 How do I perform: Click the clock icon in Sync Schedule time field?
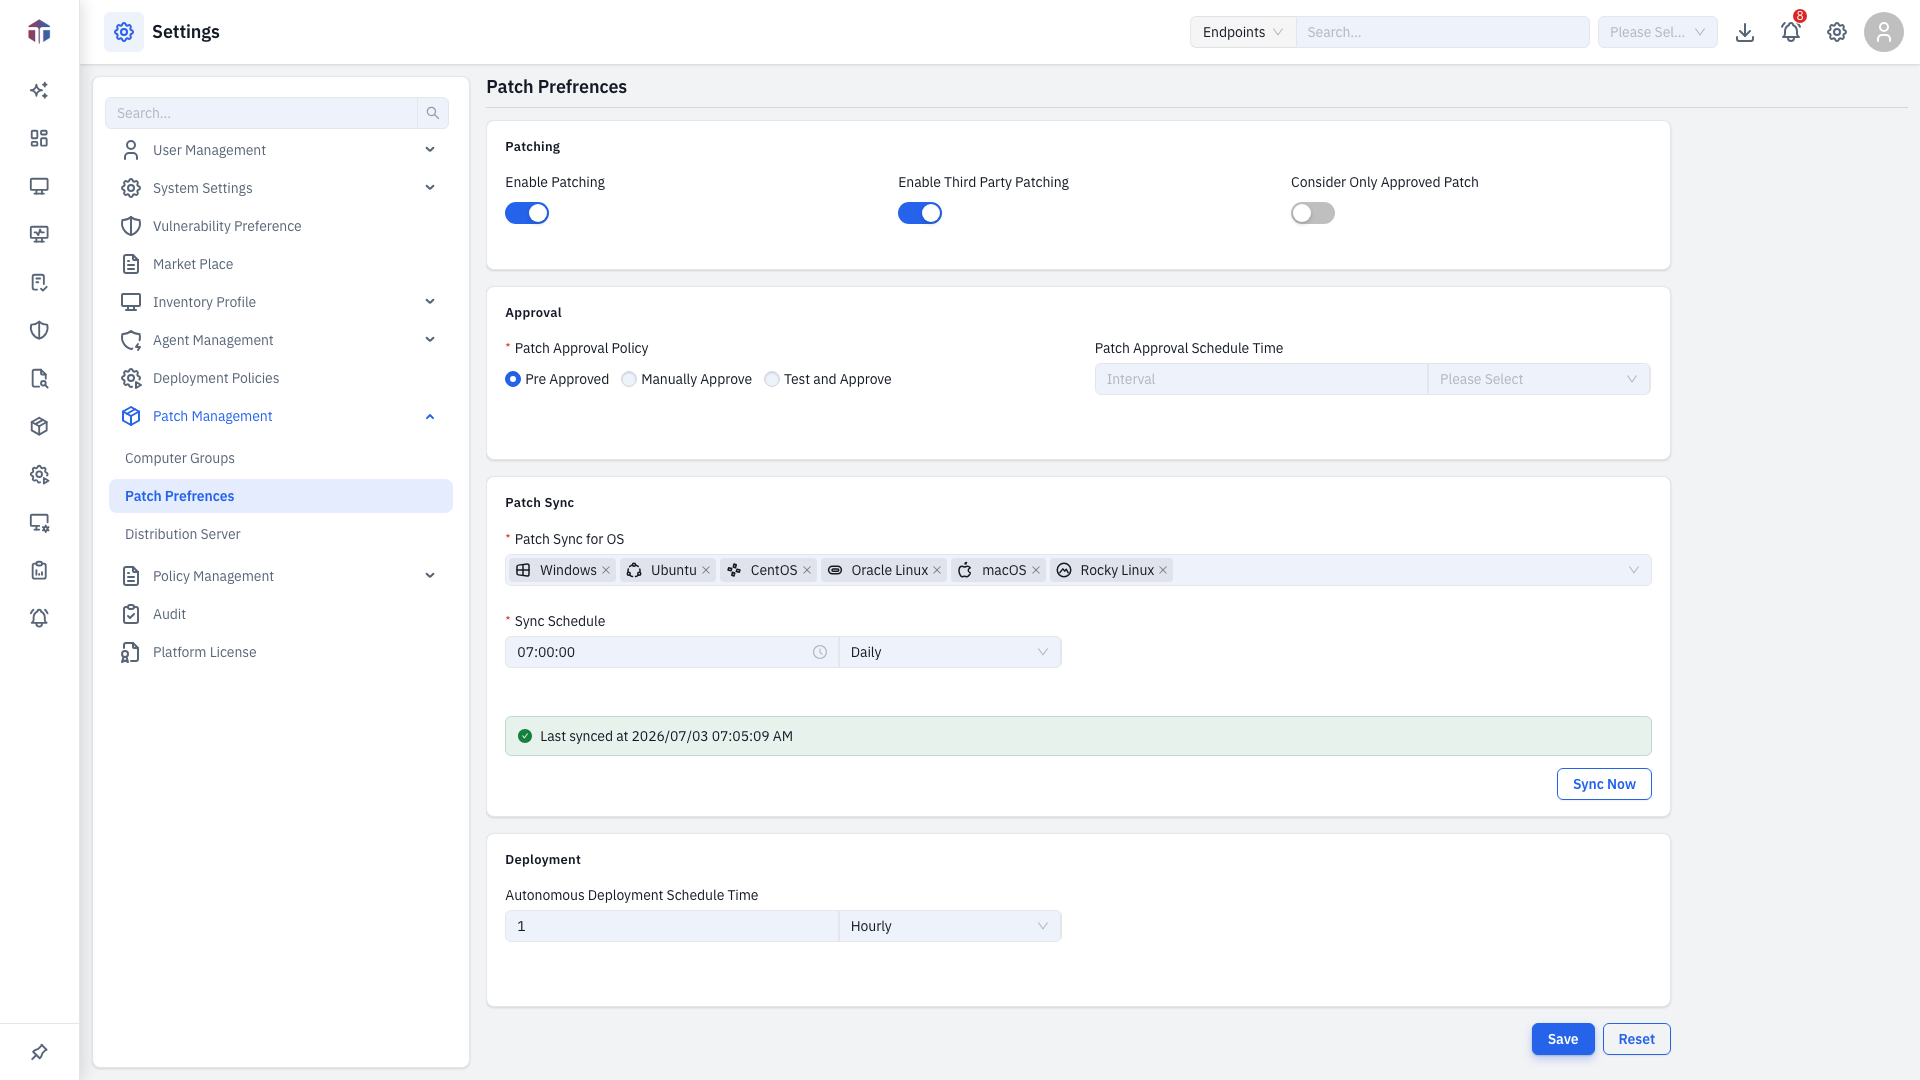click(x=820, y=652)
